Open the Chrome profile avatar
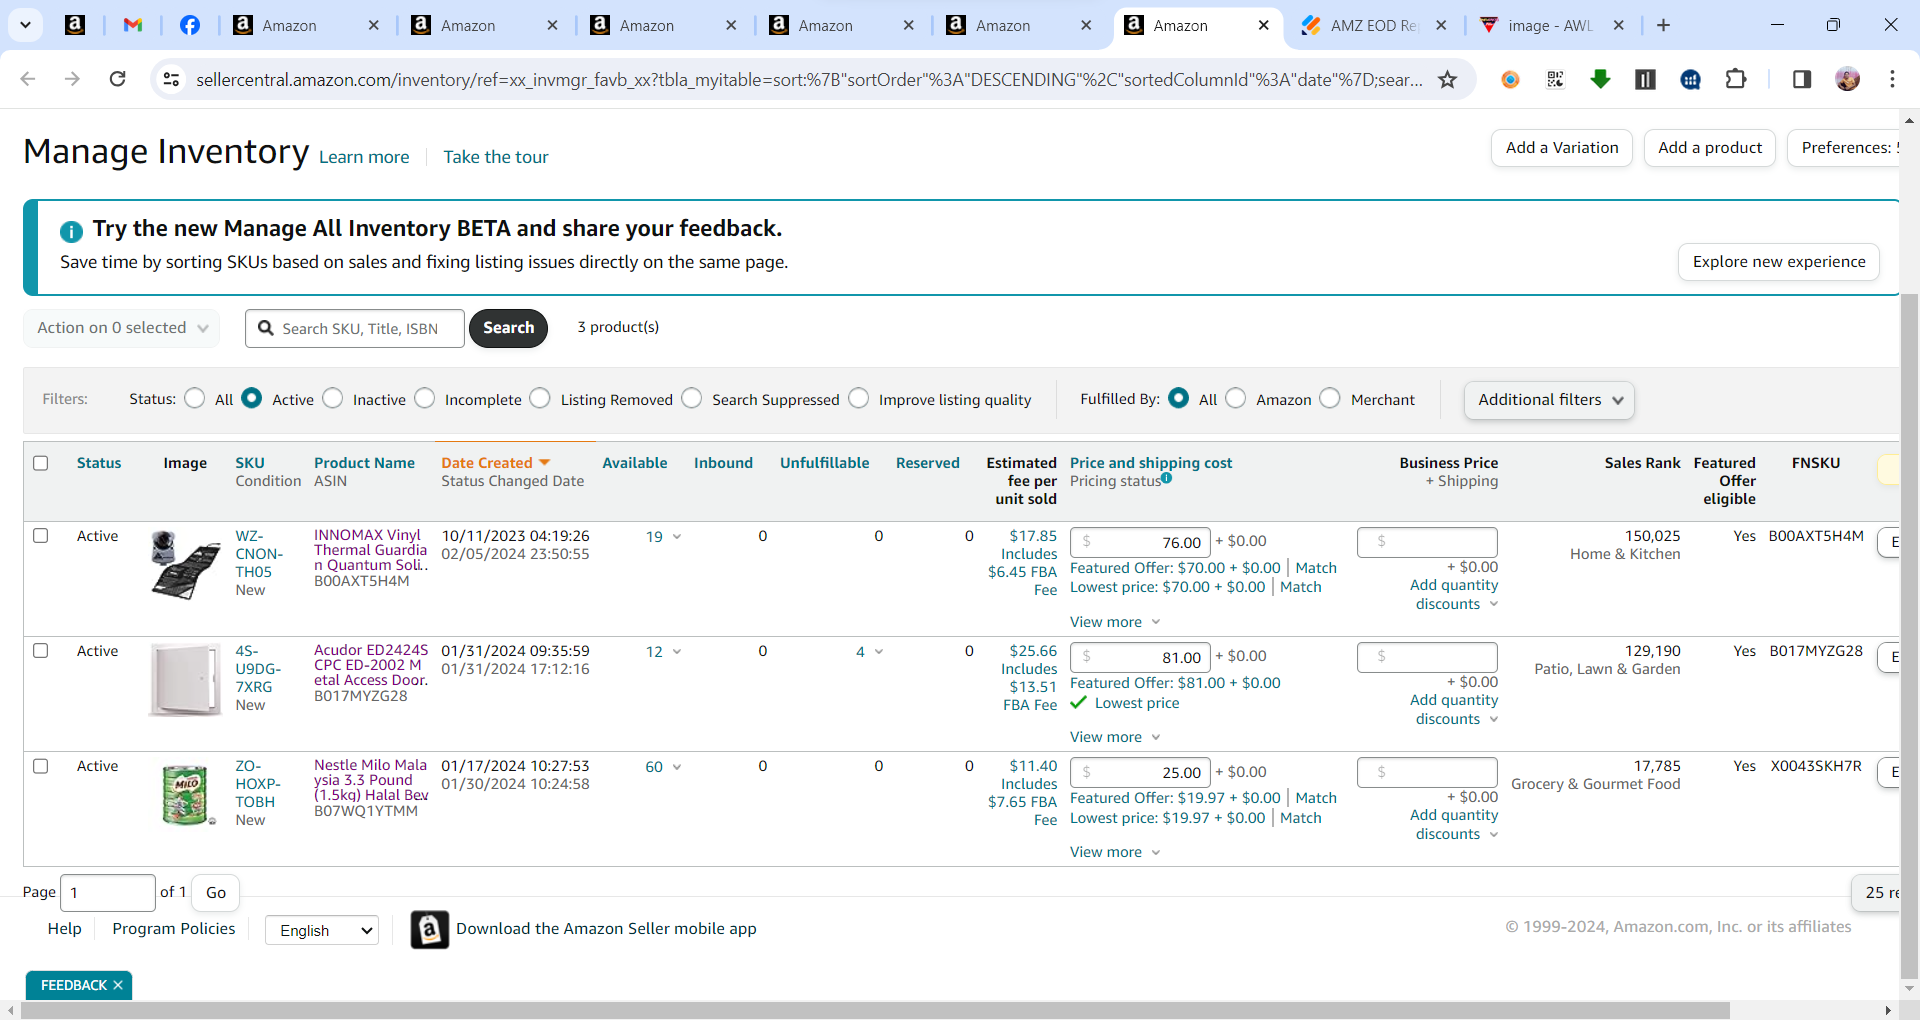Image resolution: width=1920 pixels, height=1020 pixels. [1847, 79]
